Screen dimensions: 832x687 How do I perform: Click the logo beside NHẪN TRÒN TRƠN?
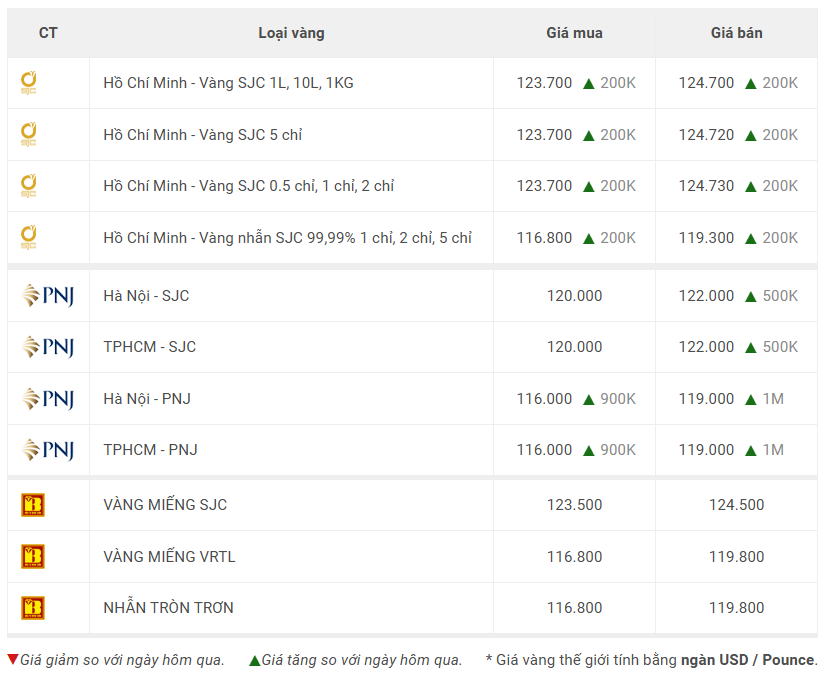pyautogui.click(x=33, y=608)
